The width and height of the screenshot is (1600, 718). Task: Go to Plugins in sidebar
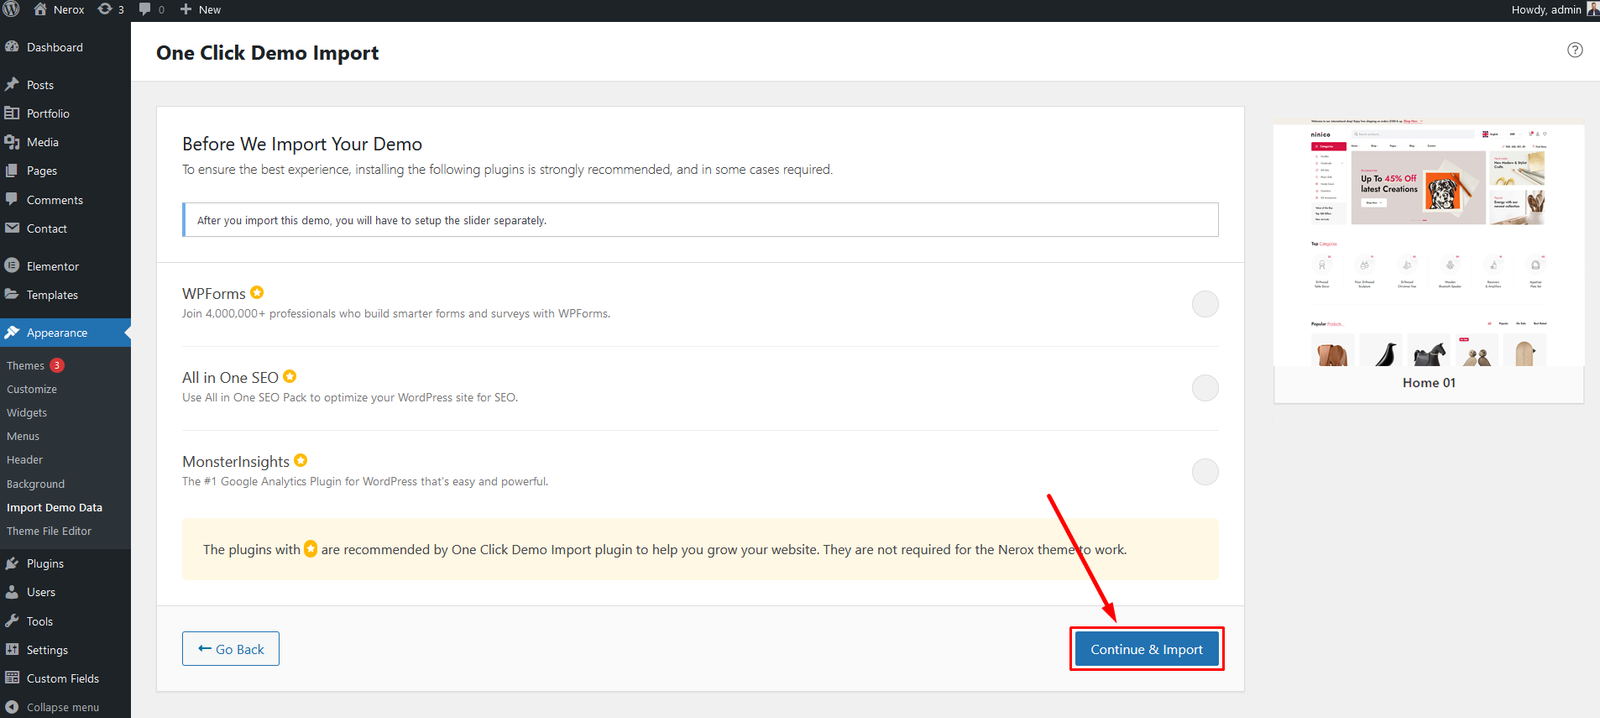point(45,563)
